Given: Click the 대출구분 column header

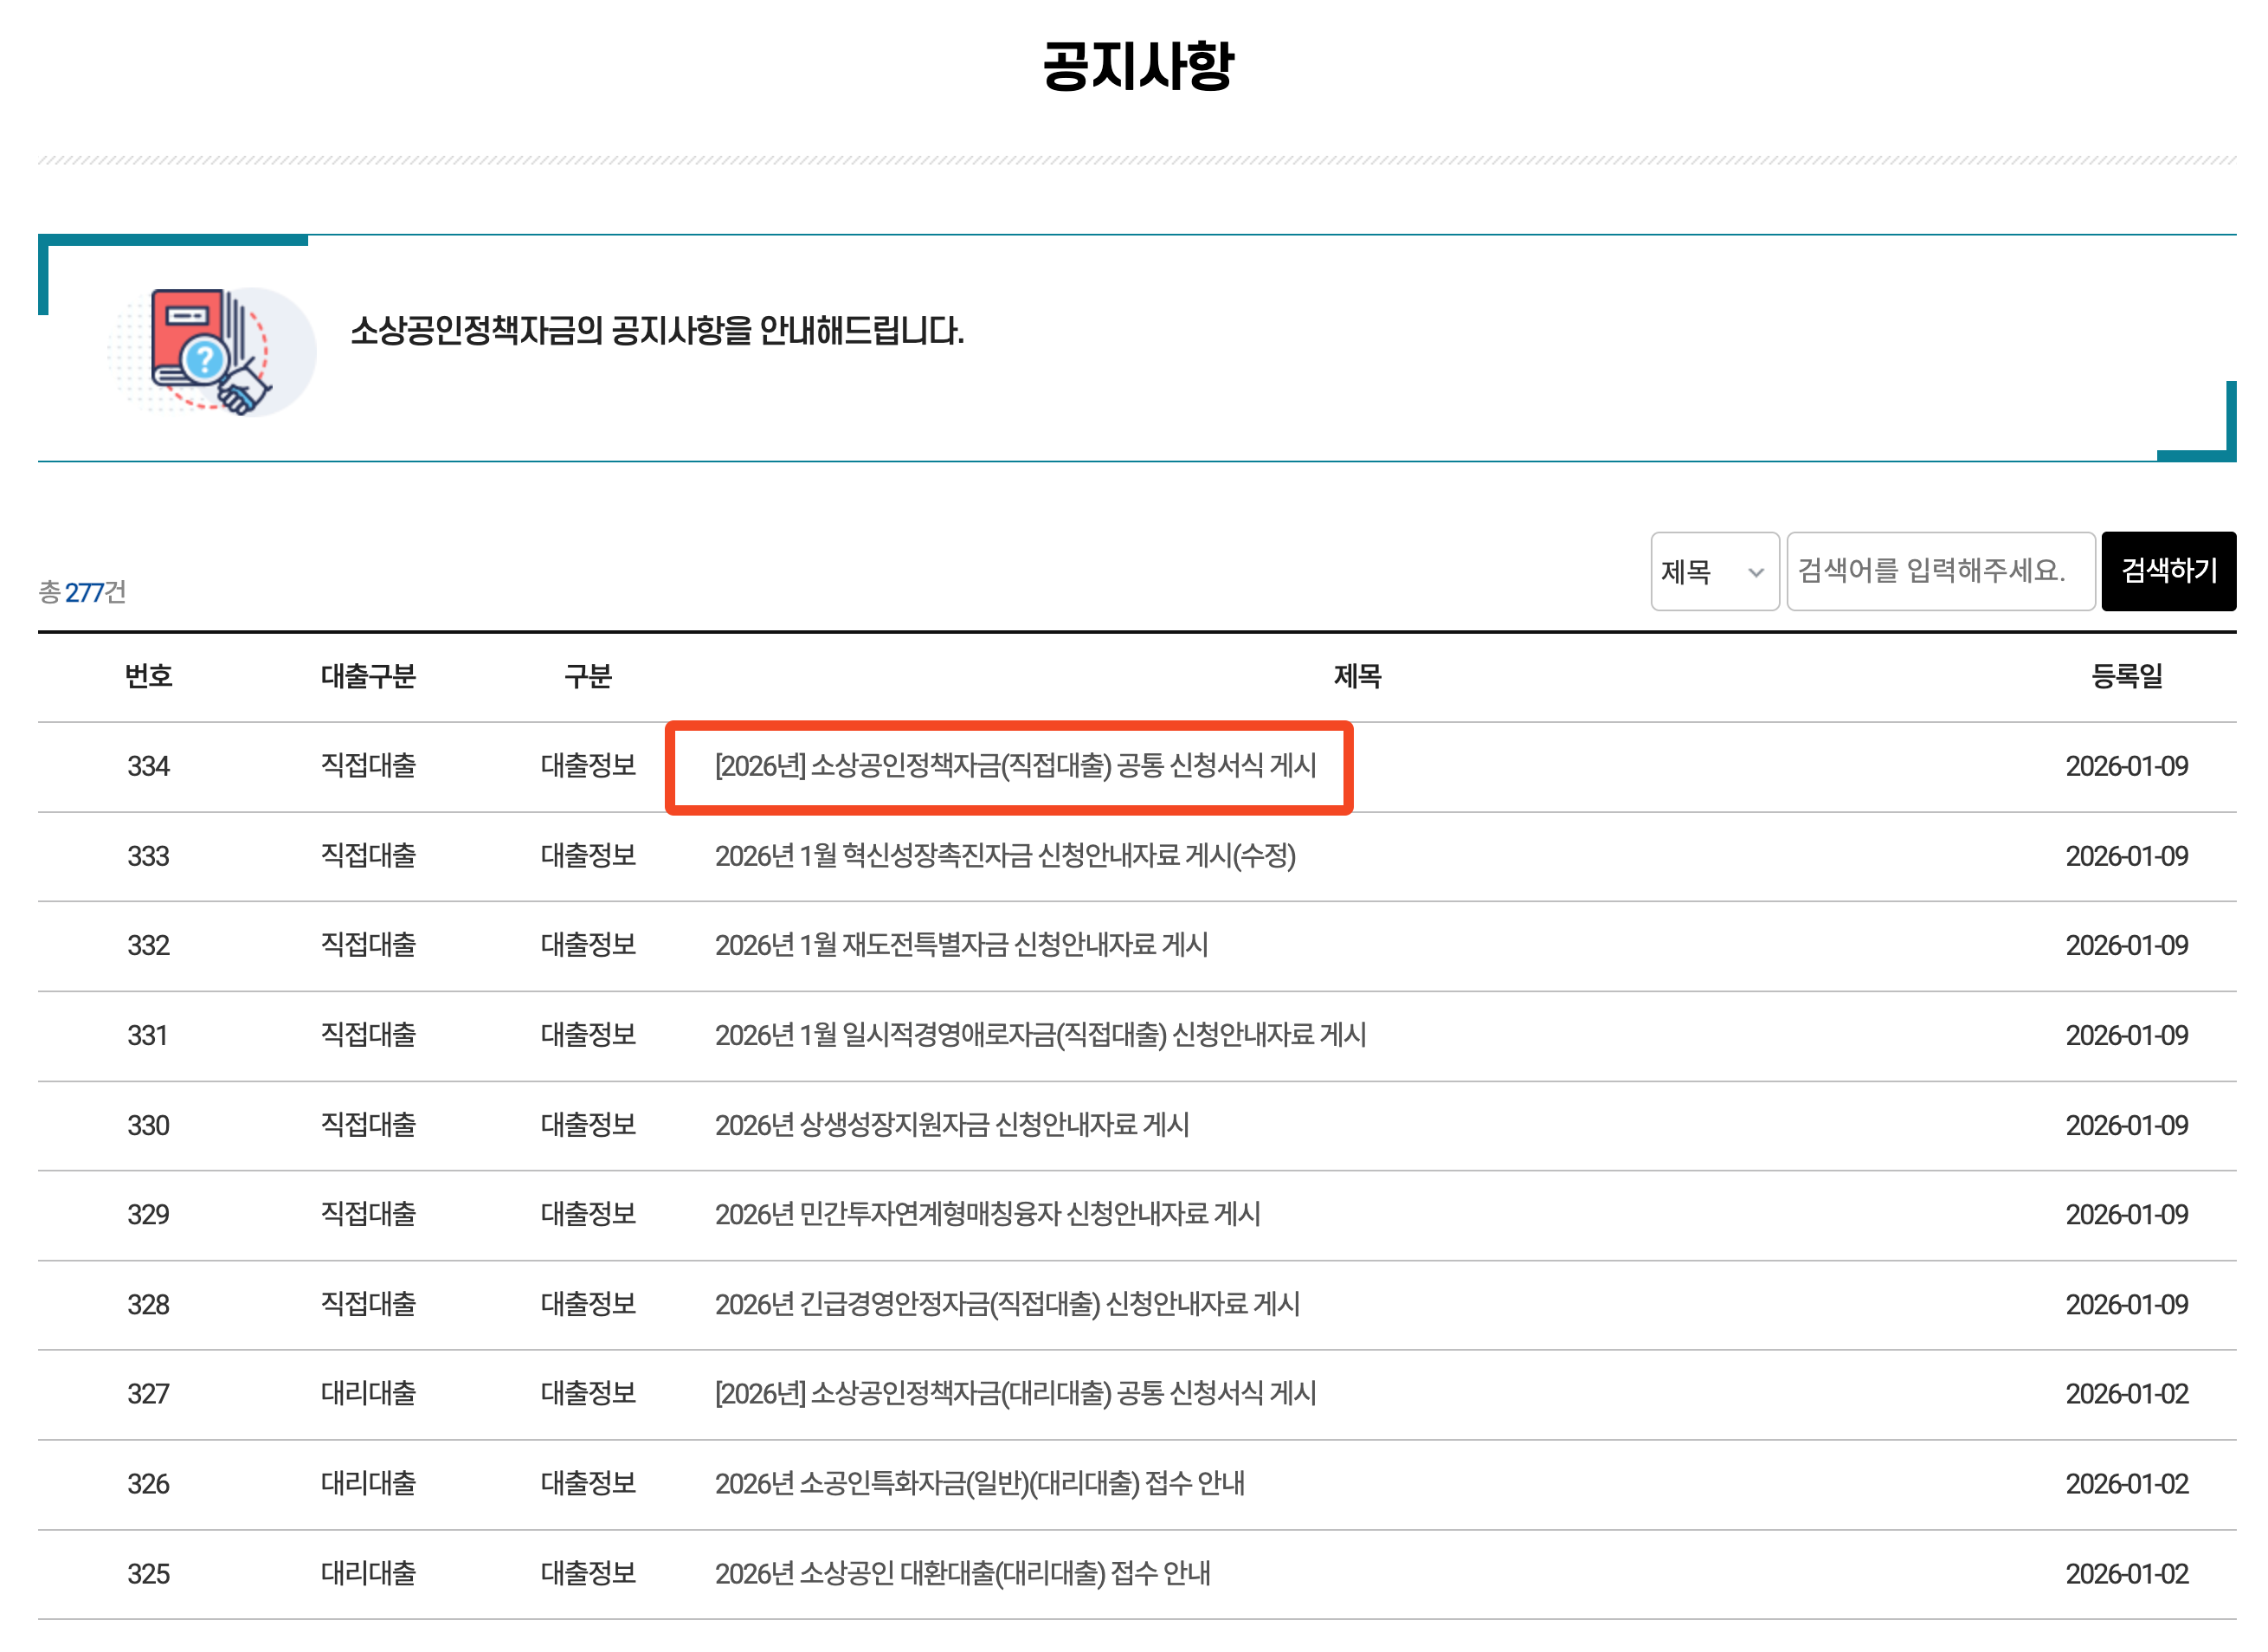Looking at the screenshot, I should tap(367, 676).
